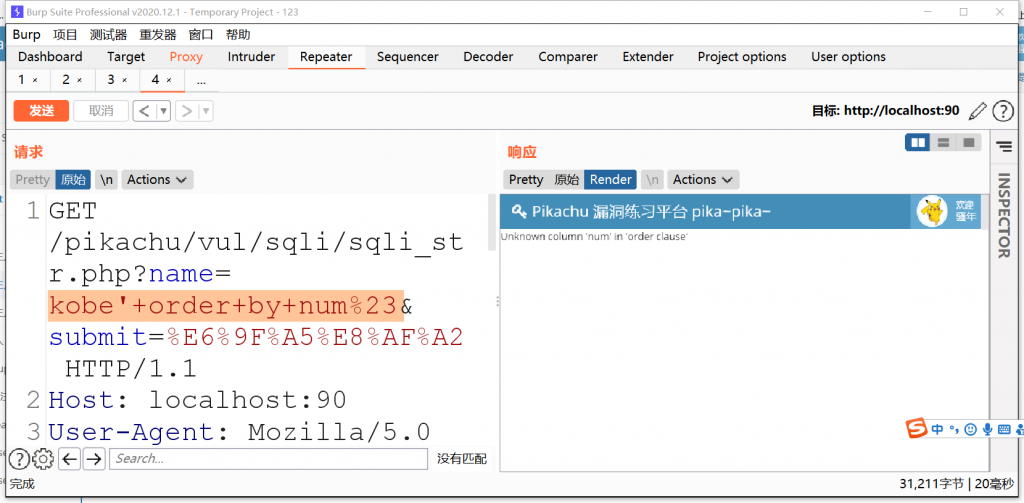Open the 项目 menu
The image size is (1024, 503).
point(65,35)
